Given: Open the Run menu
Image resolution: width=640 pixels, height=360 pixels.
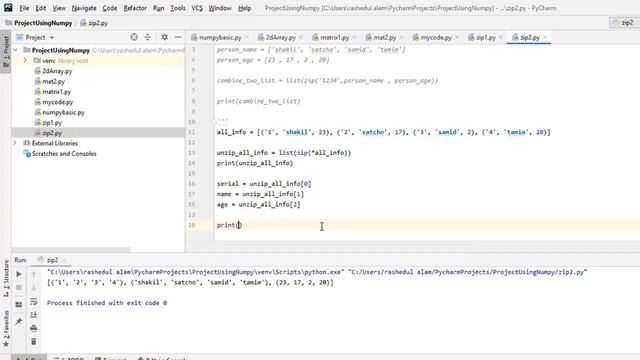Looking at the screenshot, I should [x=158, y=8].
